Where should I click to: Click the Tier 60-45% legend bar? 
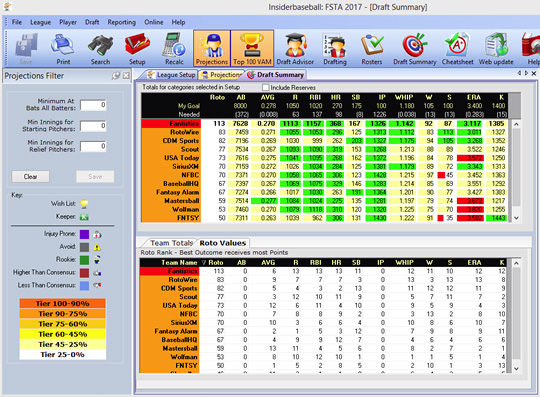[x=63, y=334]
